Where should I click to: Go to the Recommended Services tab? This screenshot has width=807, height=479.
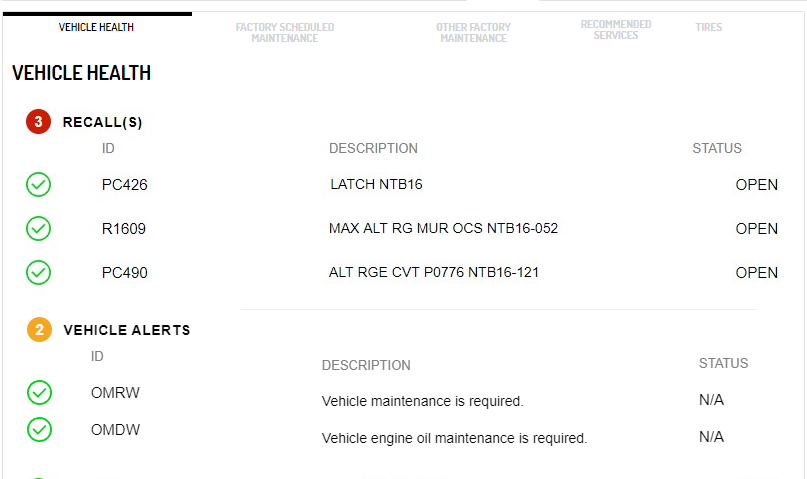point(615,30)
